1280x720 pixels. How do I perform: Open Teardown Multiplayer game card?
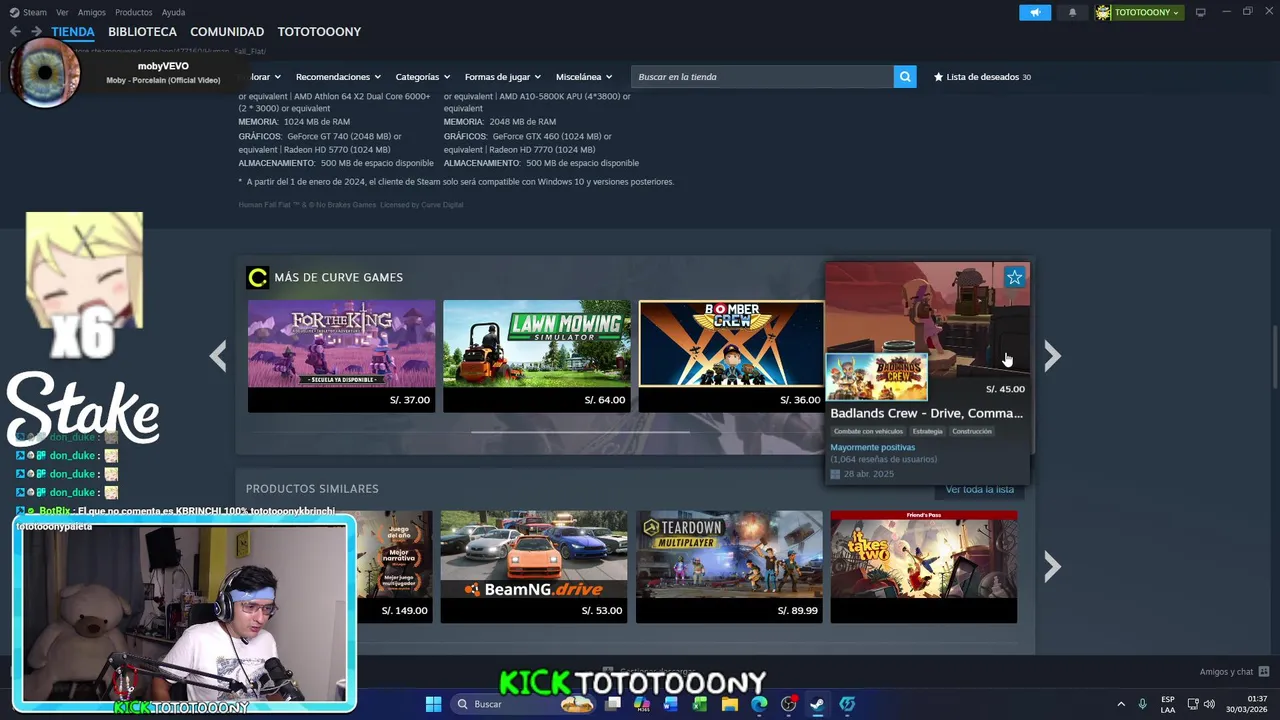729,567
